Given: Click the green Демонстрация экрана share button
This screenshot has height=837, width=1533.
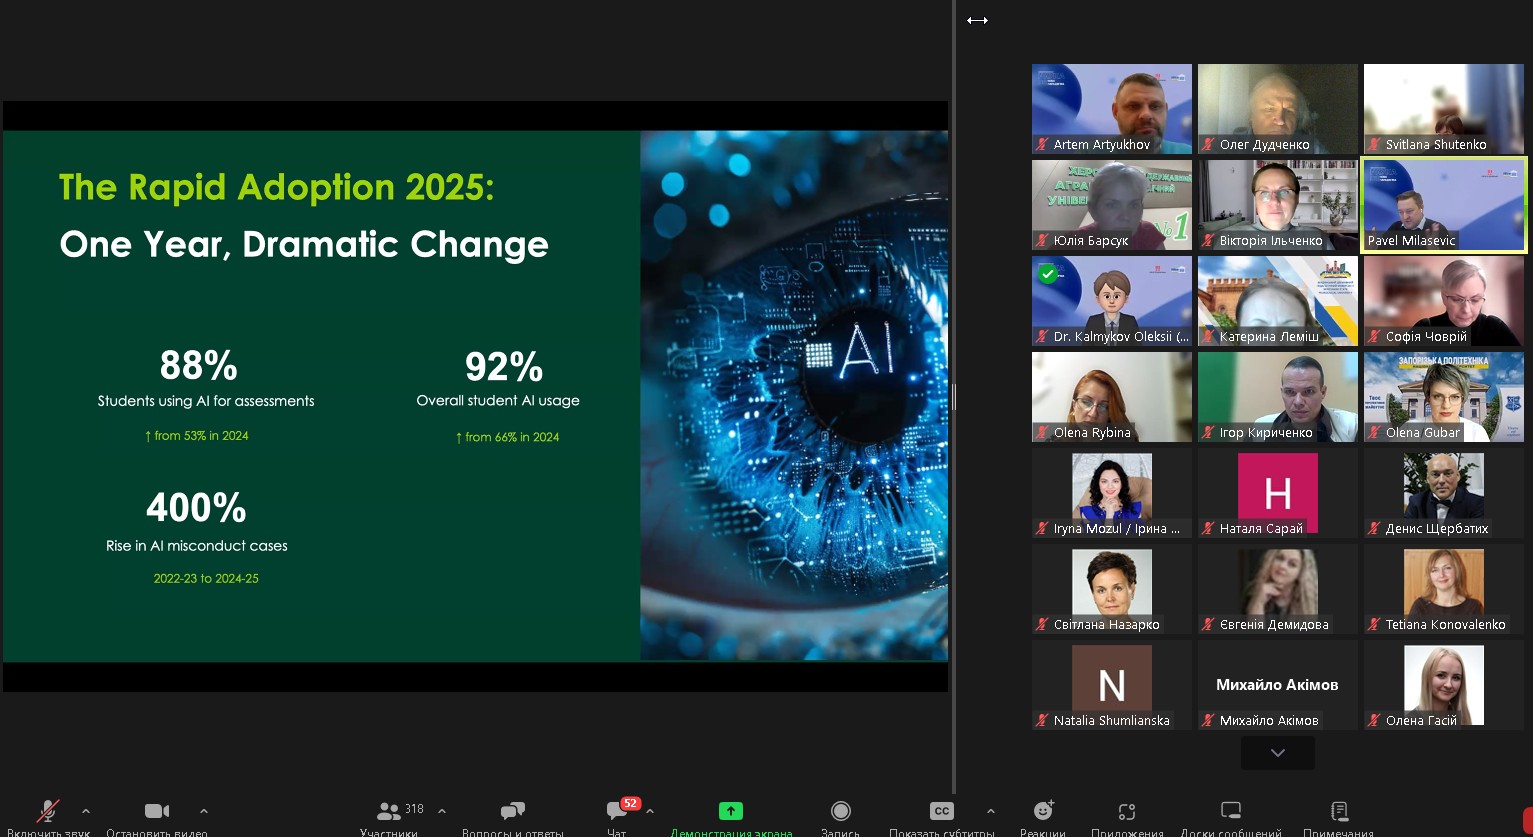Looking at the screenshot, I should coord(731,811).
